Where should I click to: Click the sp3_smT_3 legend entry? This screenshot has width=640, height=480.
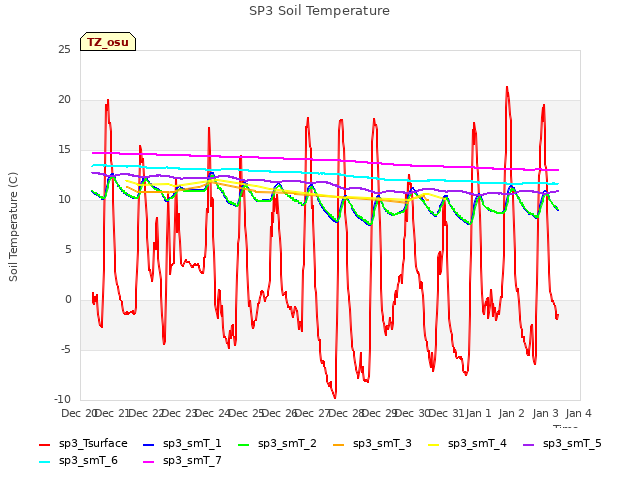coord(372,444)
